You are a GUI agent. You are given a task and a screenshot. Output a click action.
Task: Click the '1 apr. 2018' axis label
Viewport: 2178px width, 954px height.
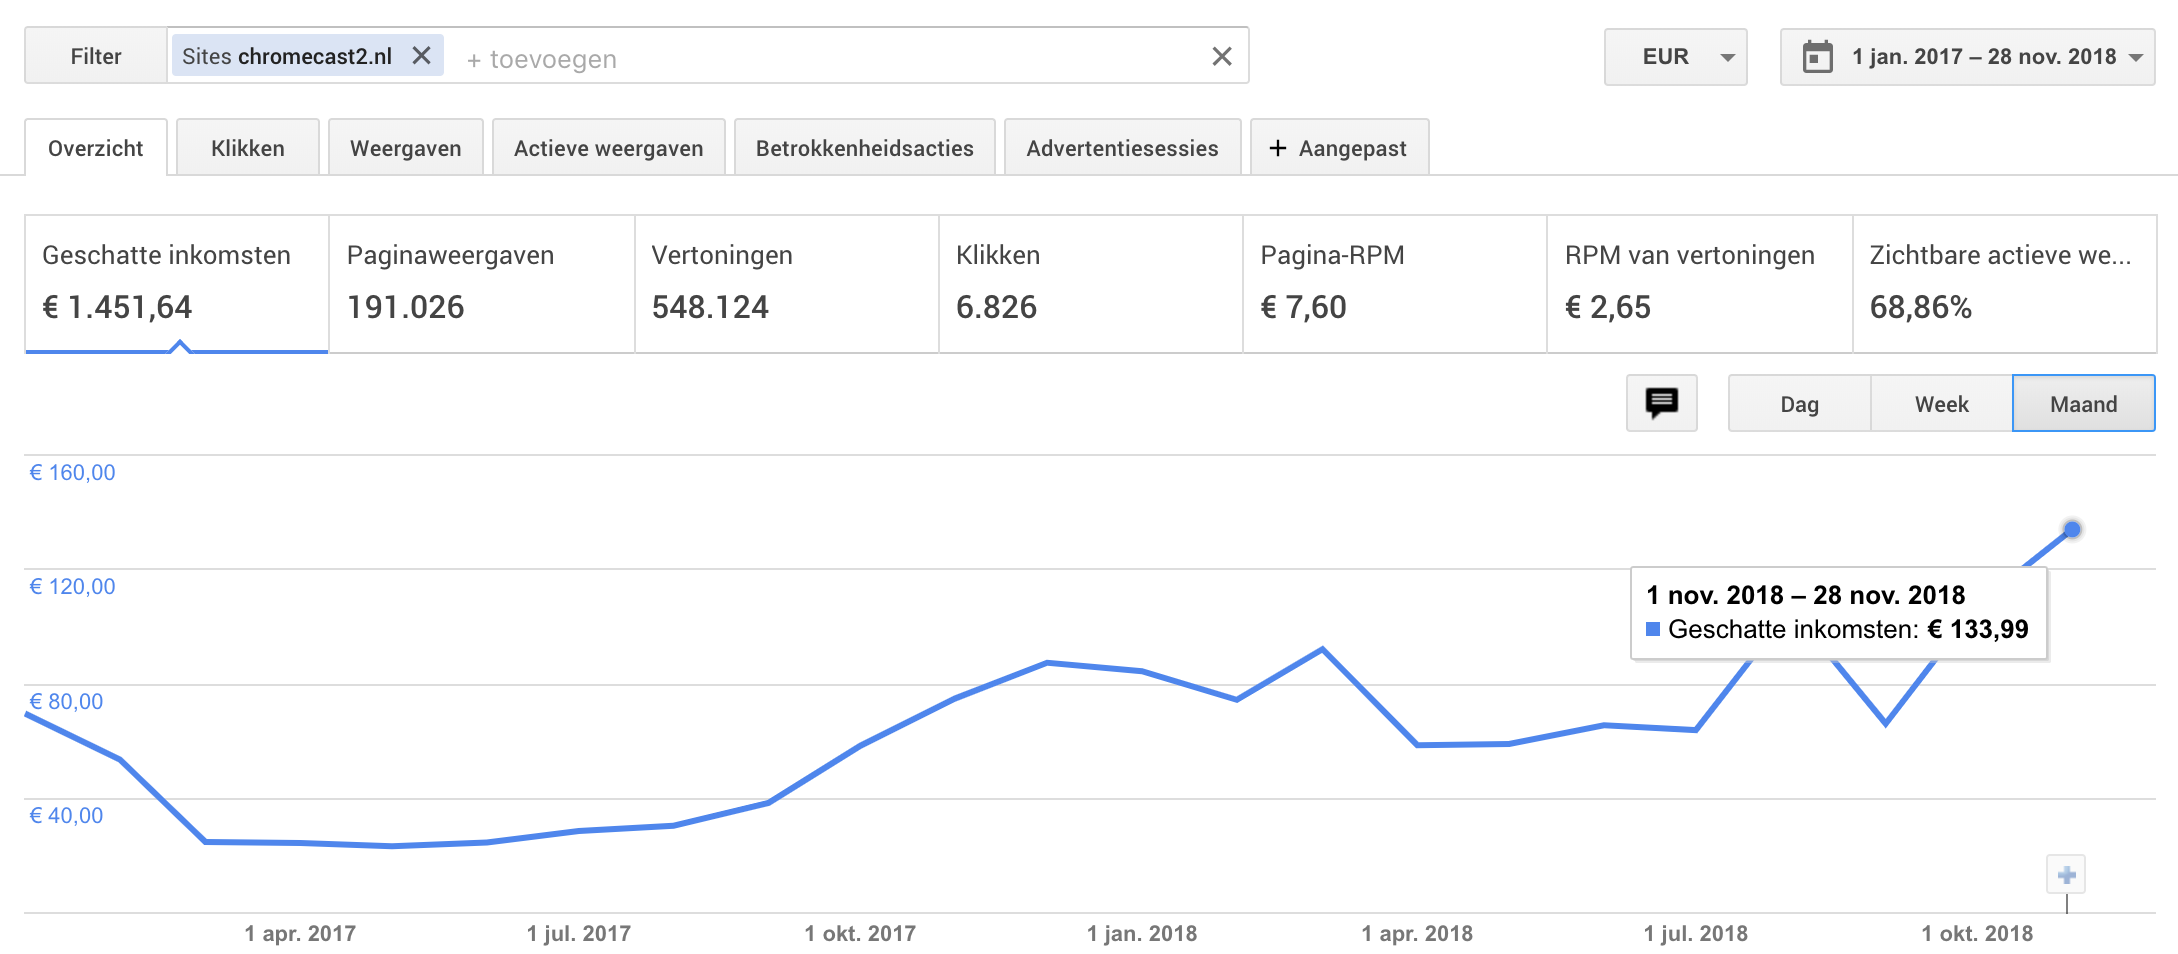pyautogui.click(x=1417, y=933)
